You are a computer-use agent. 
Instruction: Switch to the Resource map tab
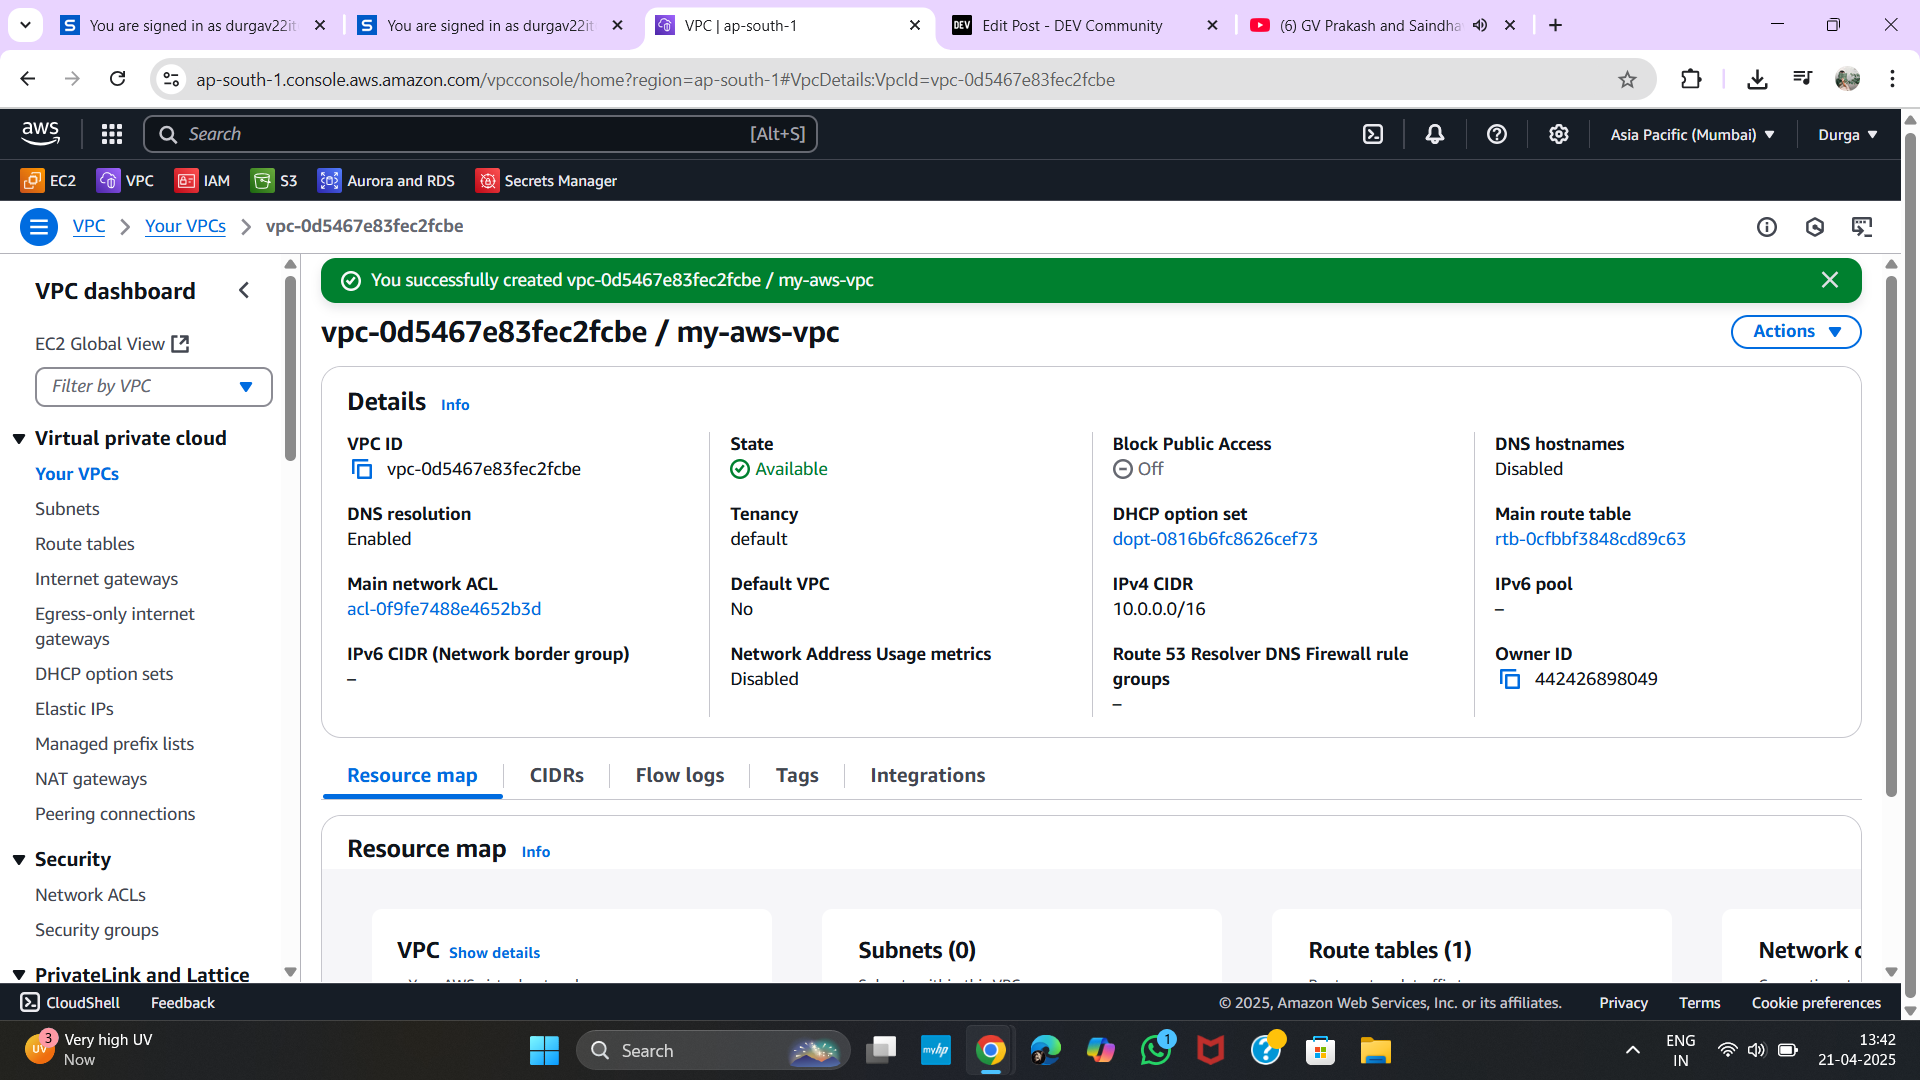(412, 776)
